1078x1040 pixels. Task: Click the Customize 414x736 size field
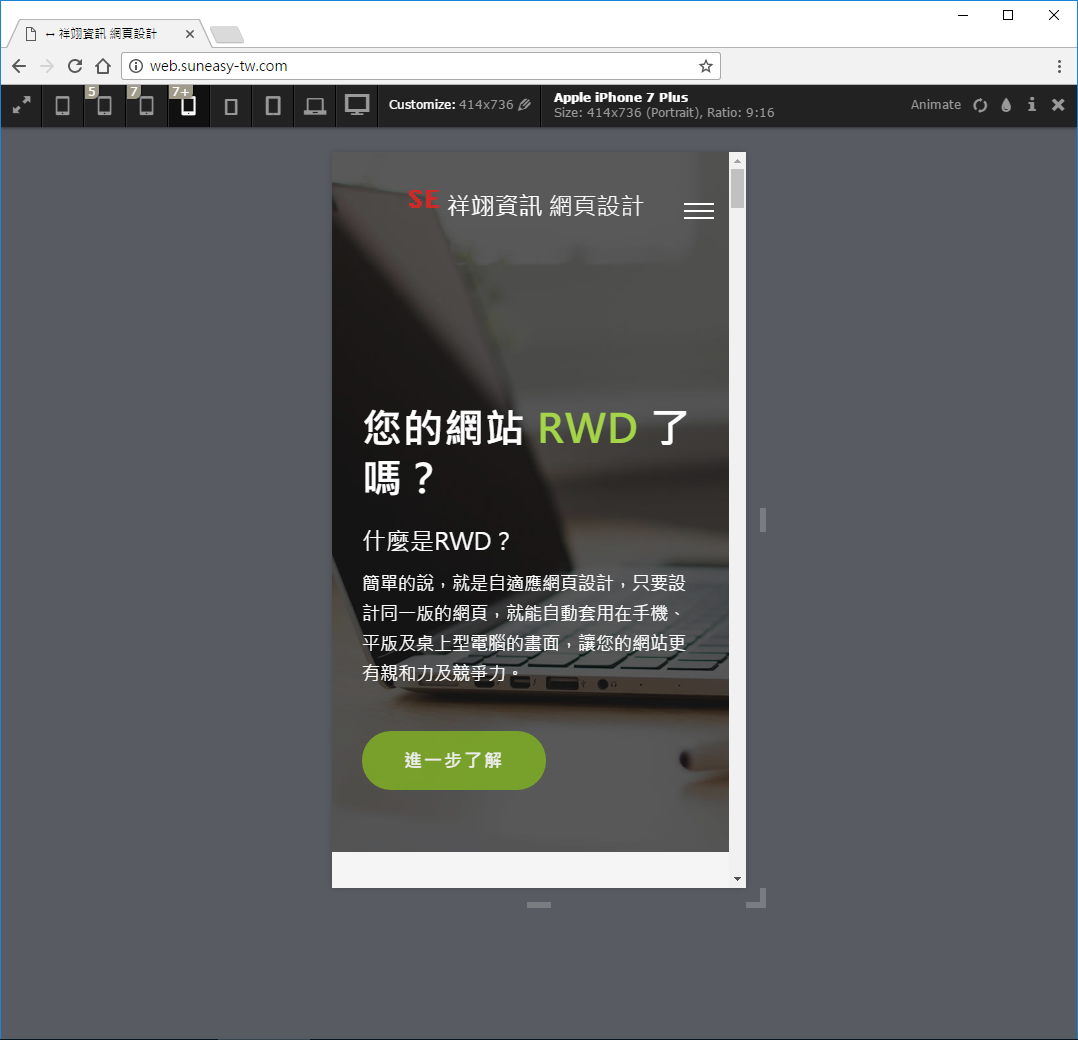[x=459, y=104]
